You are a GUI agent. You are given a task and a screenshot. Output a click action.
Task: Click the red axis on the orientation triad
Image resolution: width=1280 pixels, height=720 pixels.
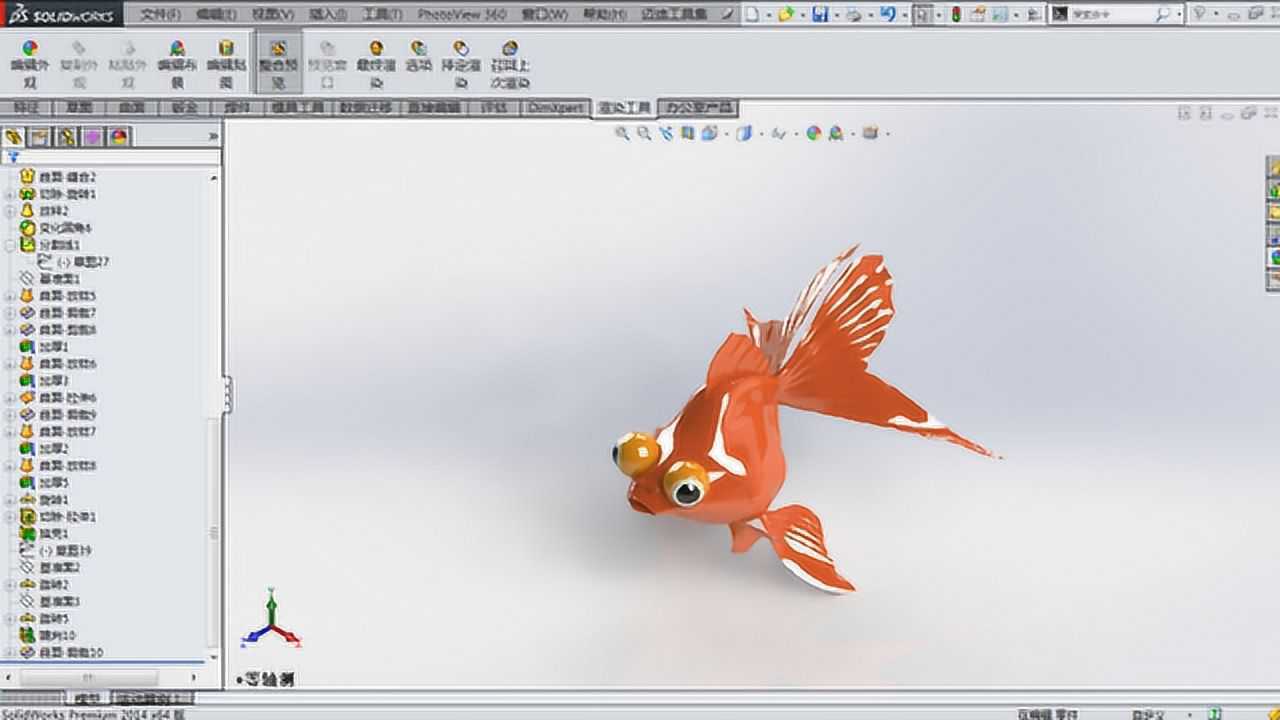click(x=290, y=635)
